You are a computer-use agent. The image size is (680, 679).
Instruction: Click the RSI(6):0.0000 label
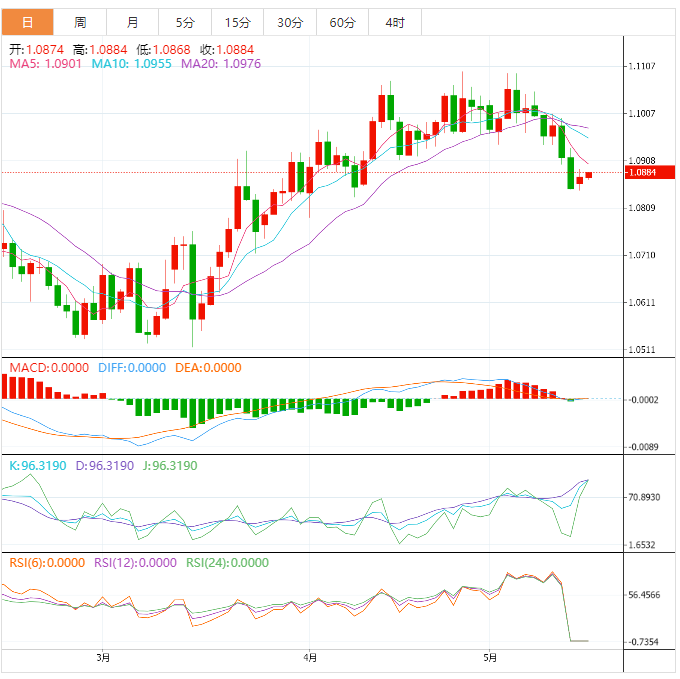47,563
